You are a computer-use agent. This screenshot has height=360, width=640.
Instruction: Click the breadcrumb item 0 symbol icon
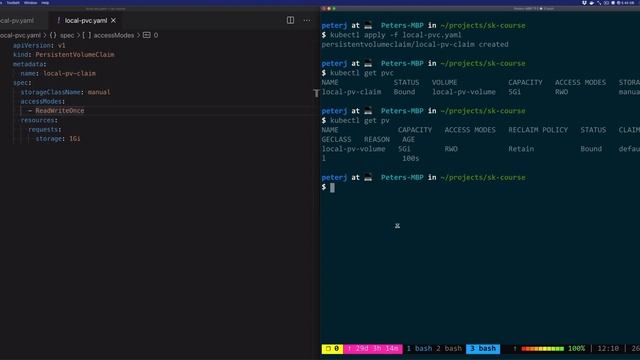[147, 35]
